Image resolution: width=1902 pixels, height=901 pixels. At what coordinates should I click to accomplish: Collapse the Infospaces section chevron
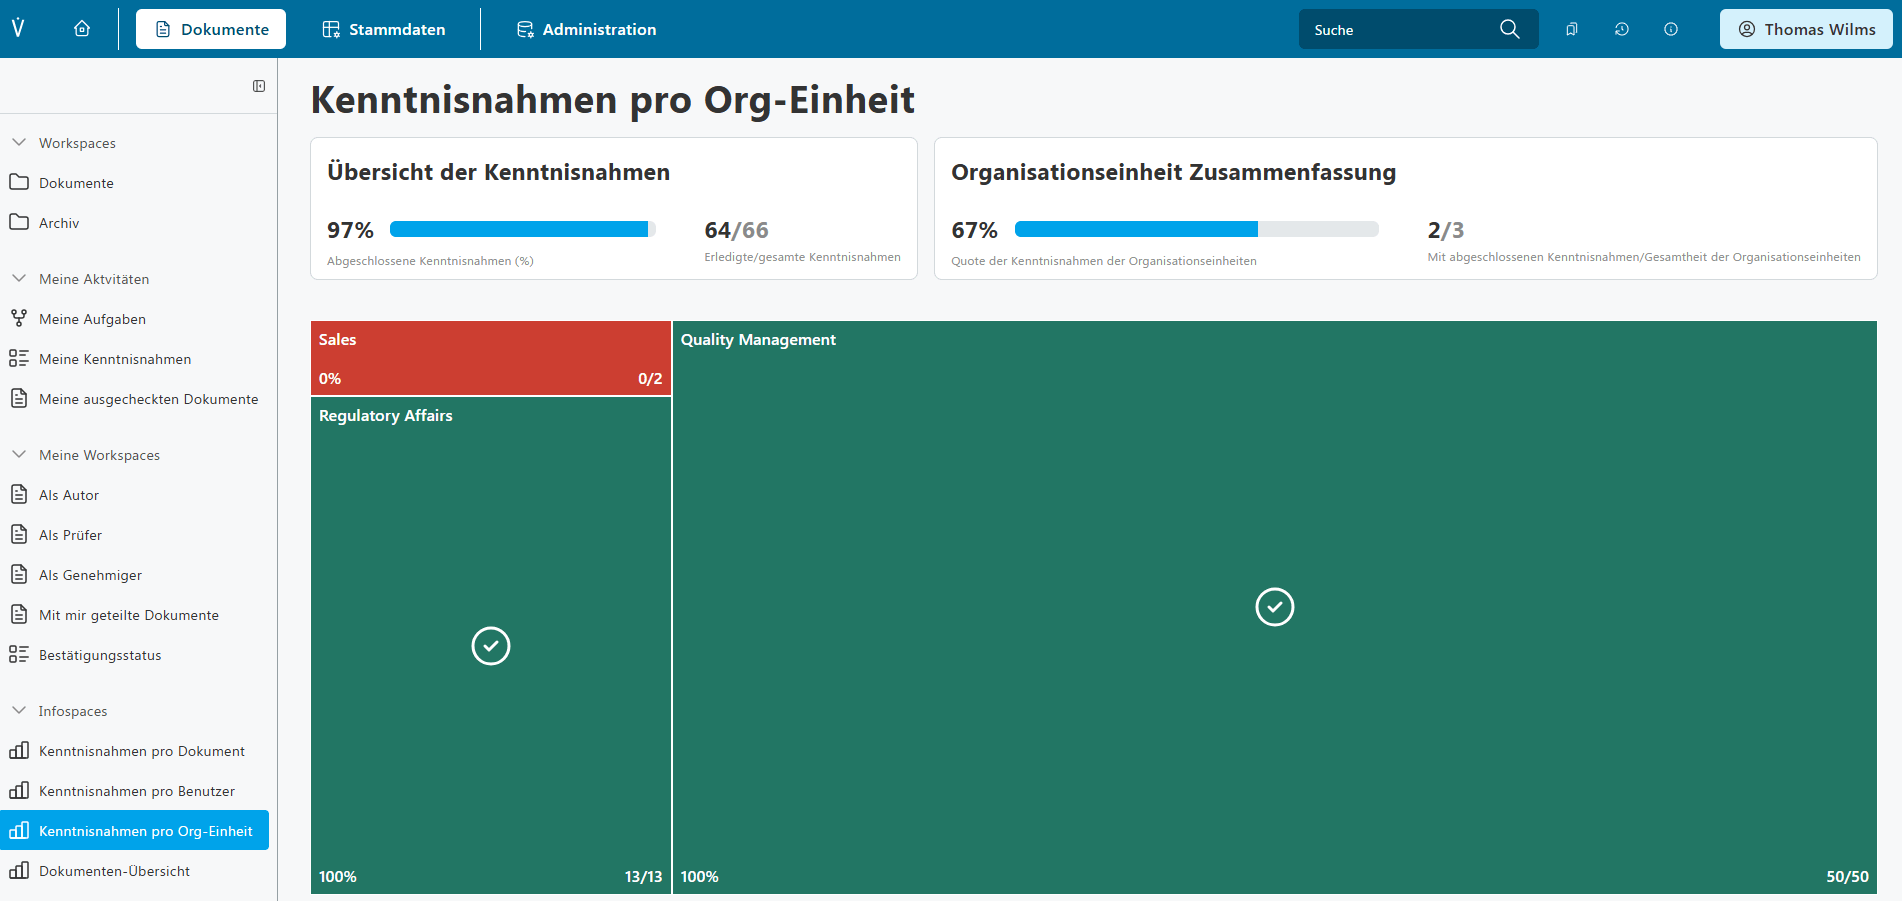(x=19, y=711)
